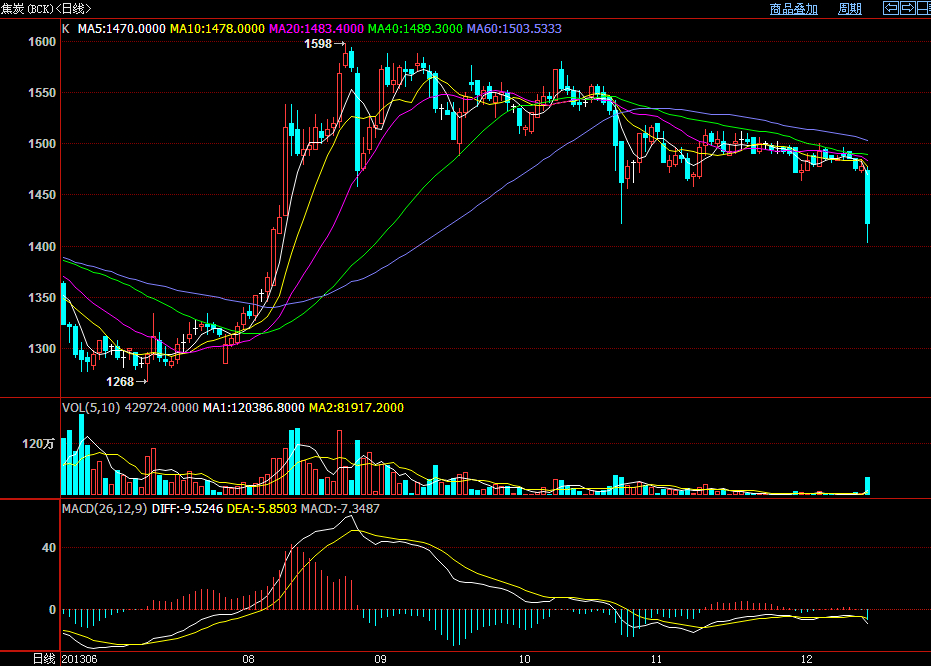Click the 120万 volume axis label
This screenshot has height=666, width=931.
point(39,444)
